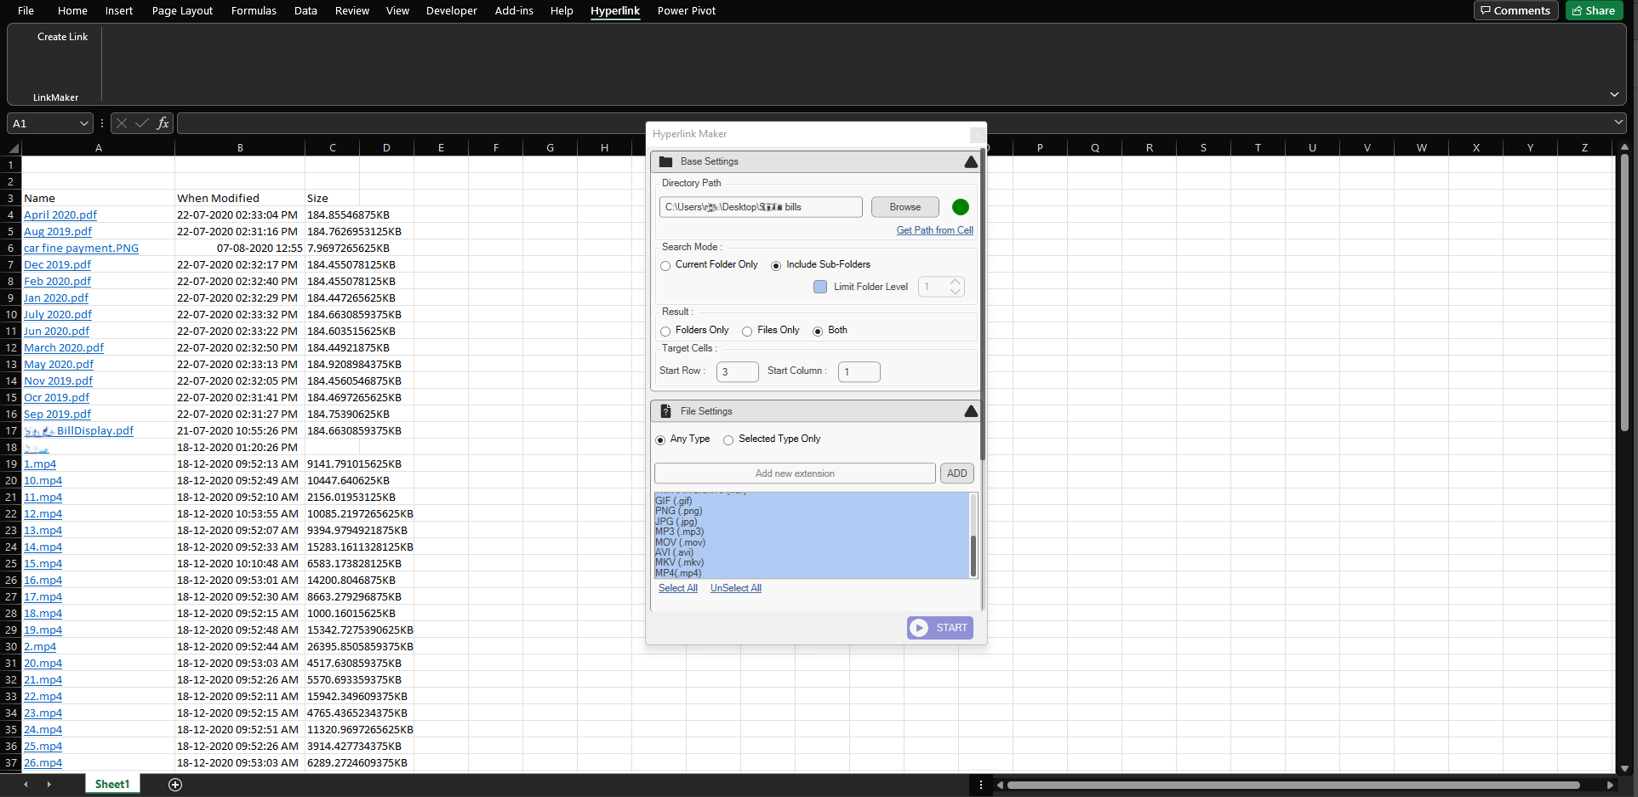Open the Name Box dropdown
The width and height of the screenshot is (1638, 797).
(x=83, y=123)
